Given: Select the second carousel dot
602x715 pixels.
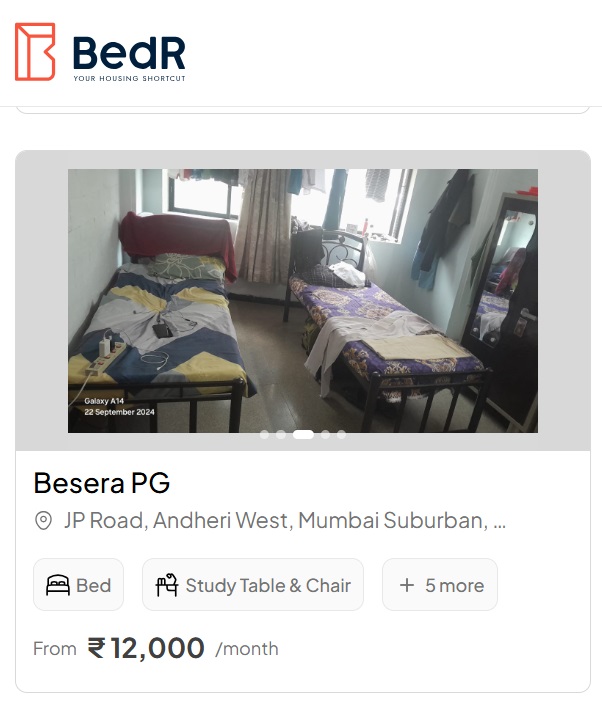Looking at the screenshot, I should pyautogui.click(x=281, y=435).
